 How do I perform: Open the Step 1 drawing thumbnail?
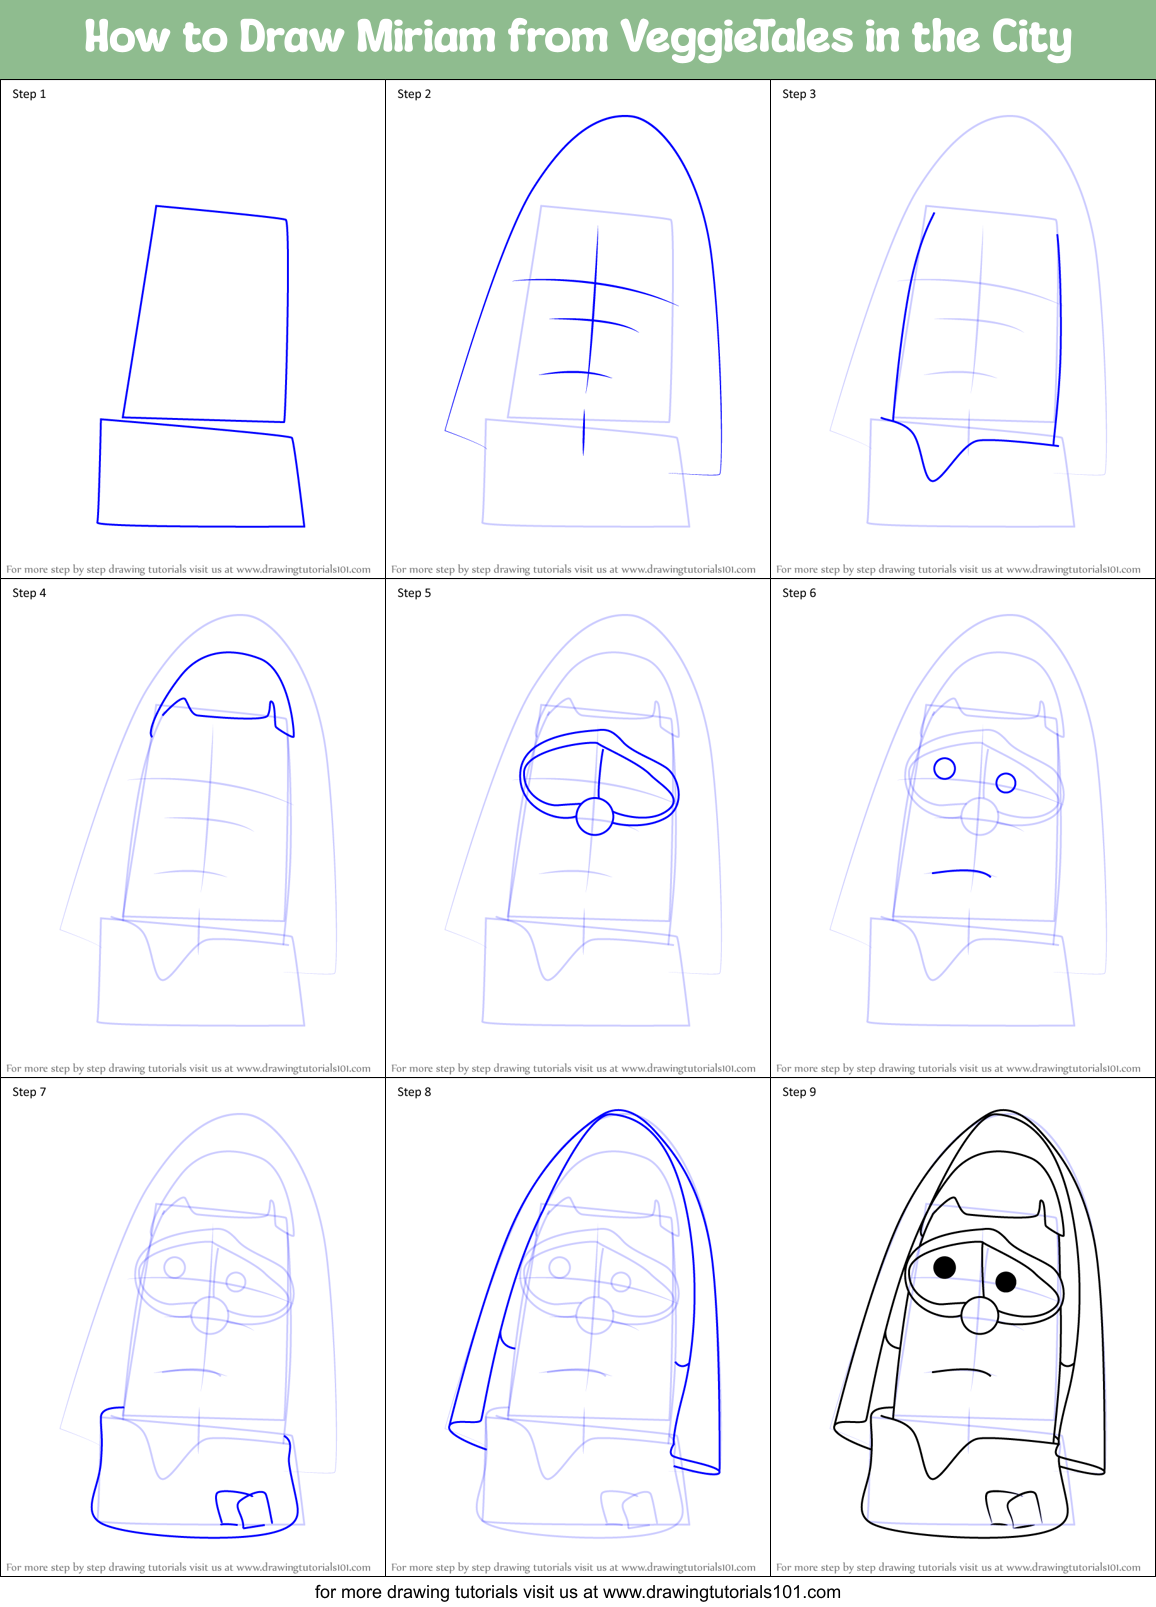click(193, 329)
